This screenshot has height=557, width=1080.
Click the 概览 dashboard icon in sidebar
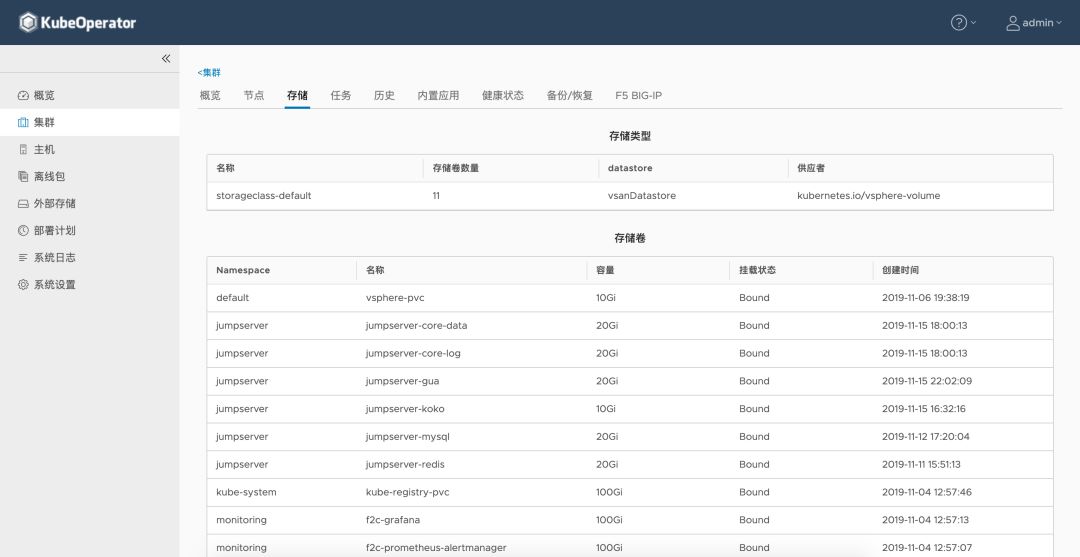pyautogui.click(x=23, y=96)
